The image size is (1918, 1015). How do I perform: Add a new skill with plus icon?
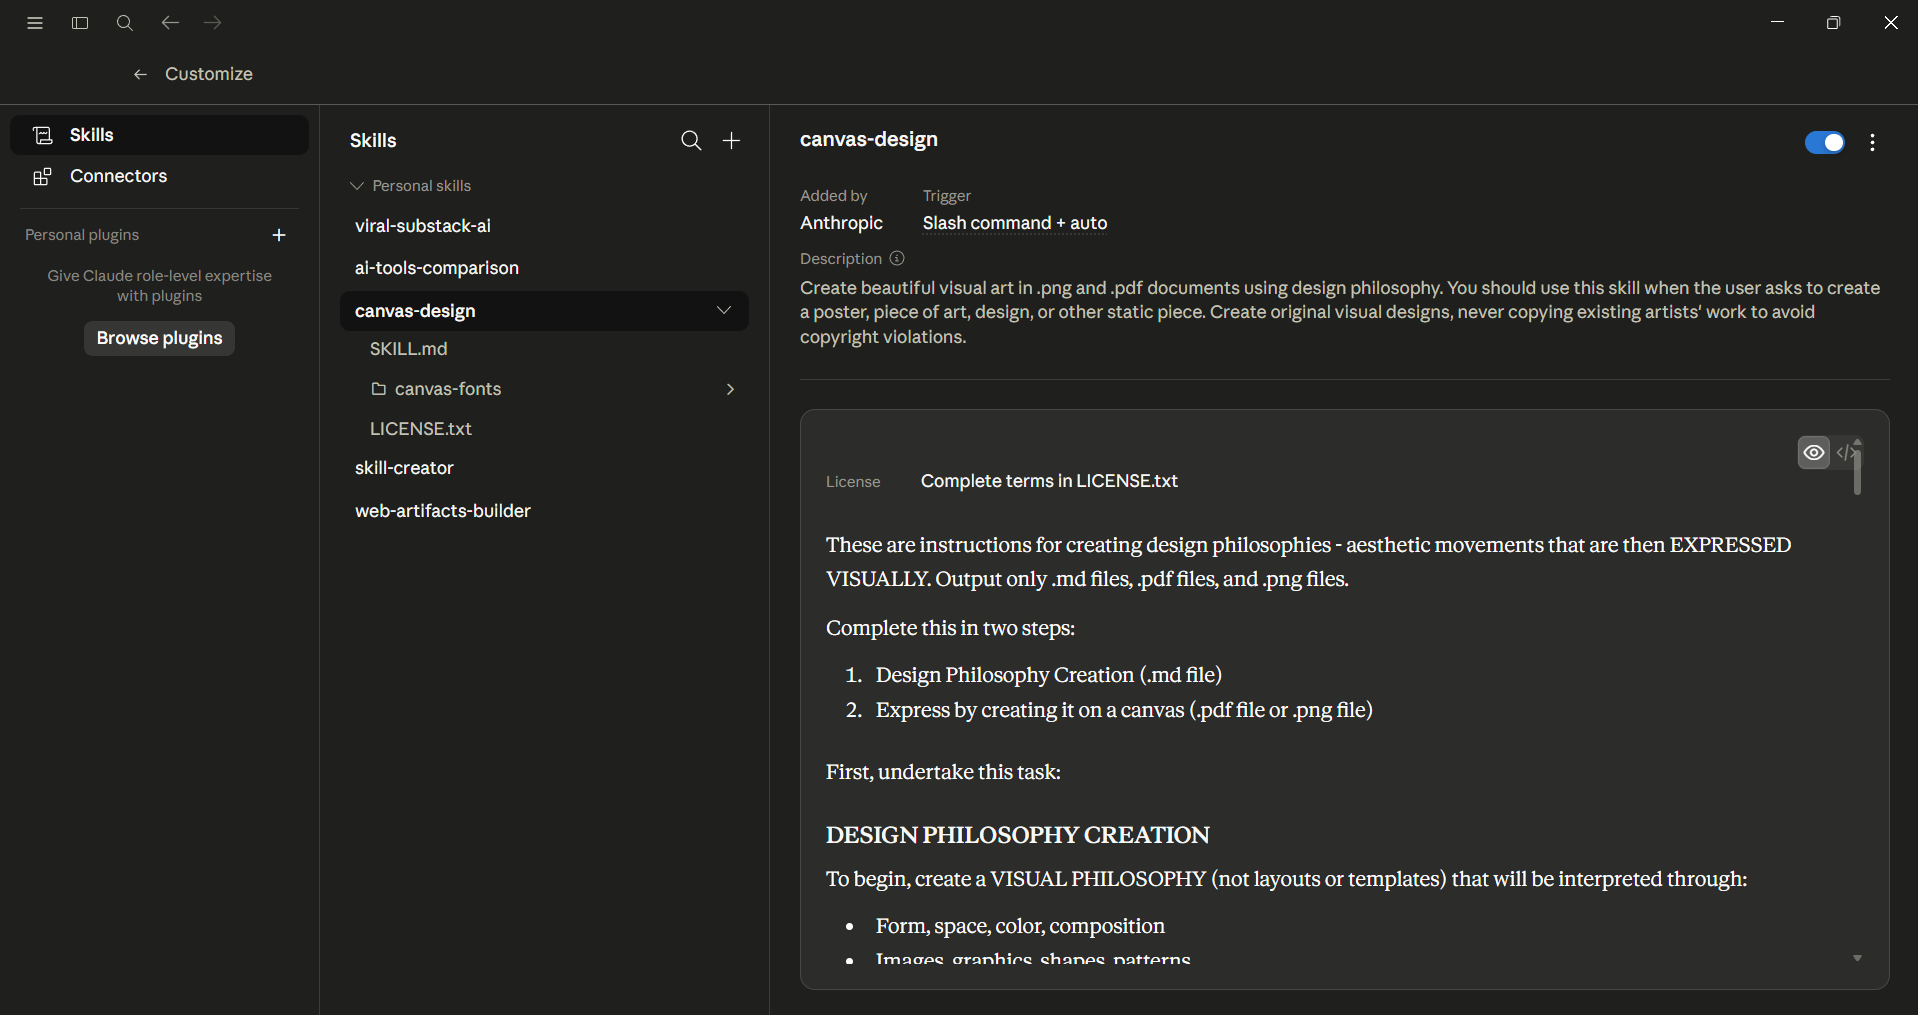[x=732, y=141]
